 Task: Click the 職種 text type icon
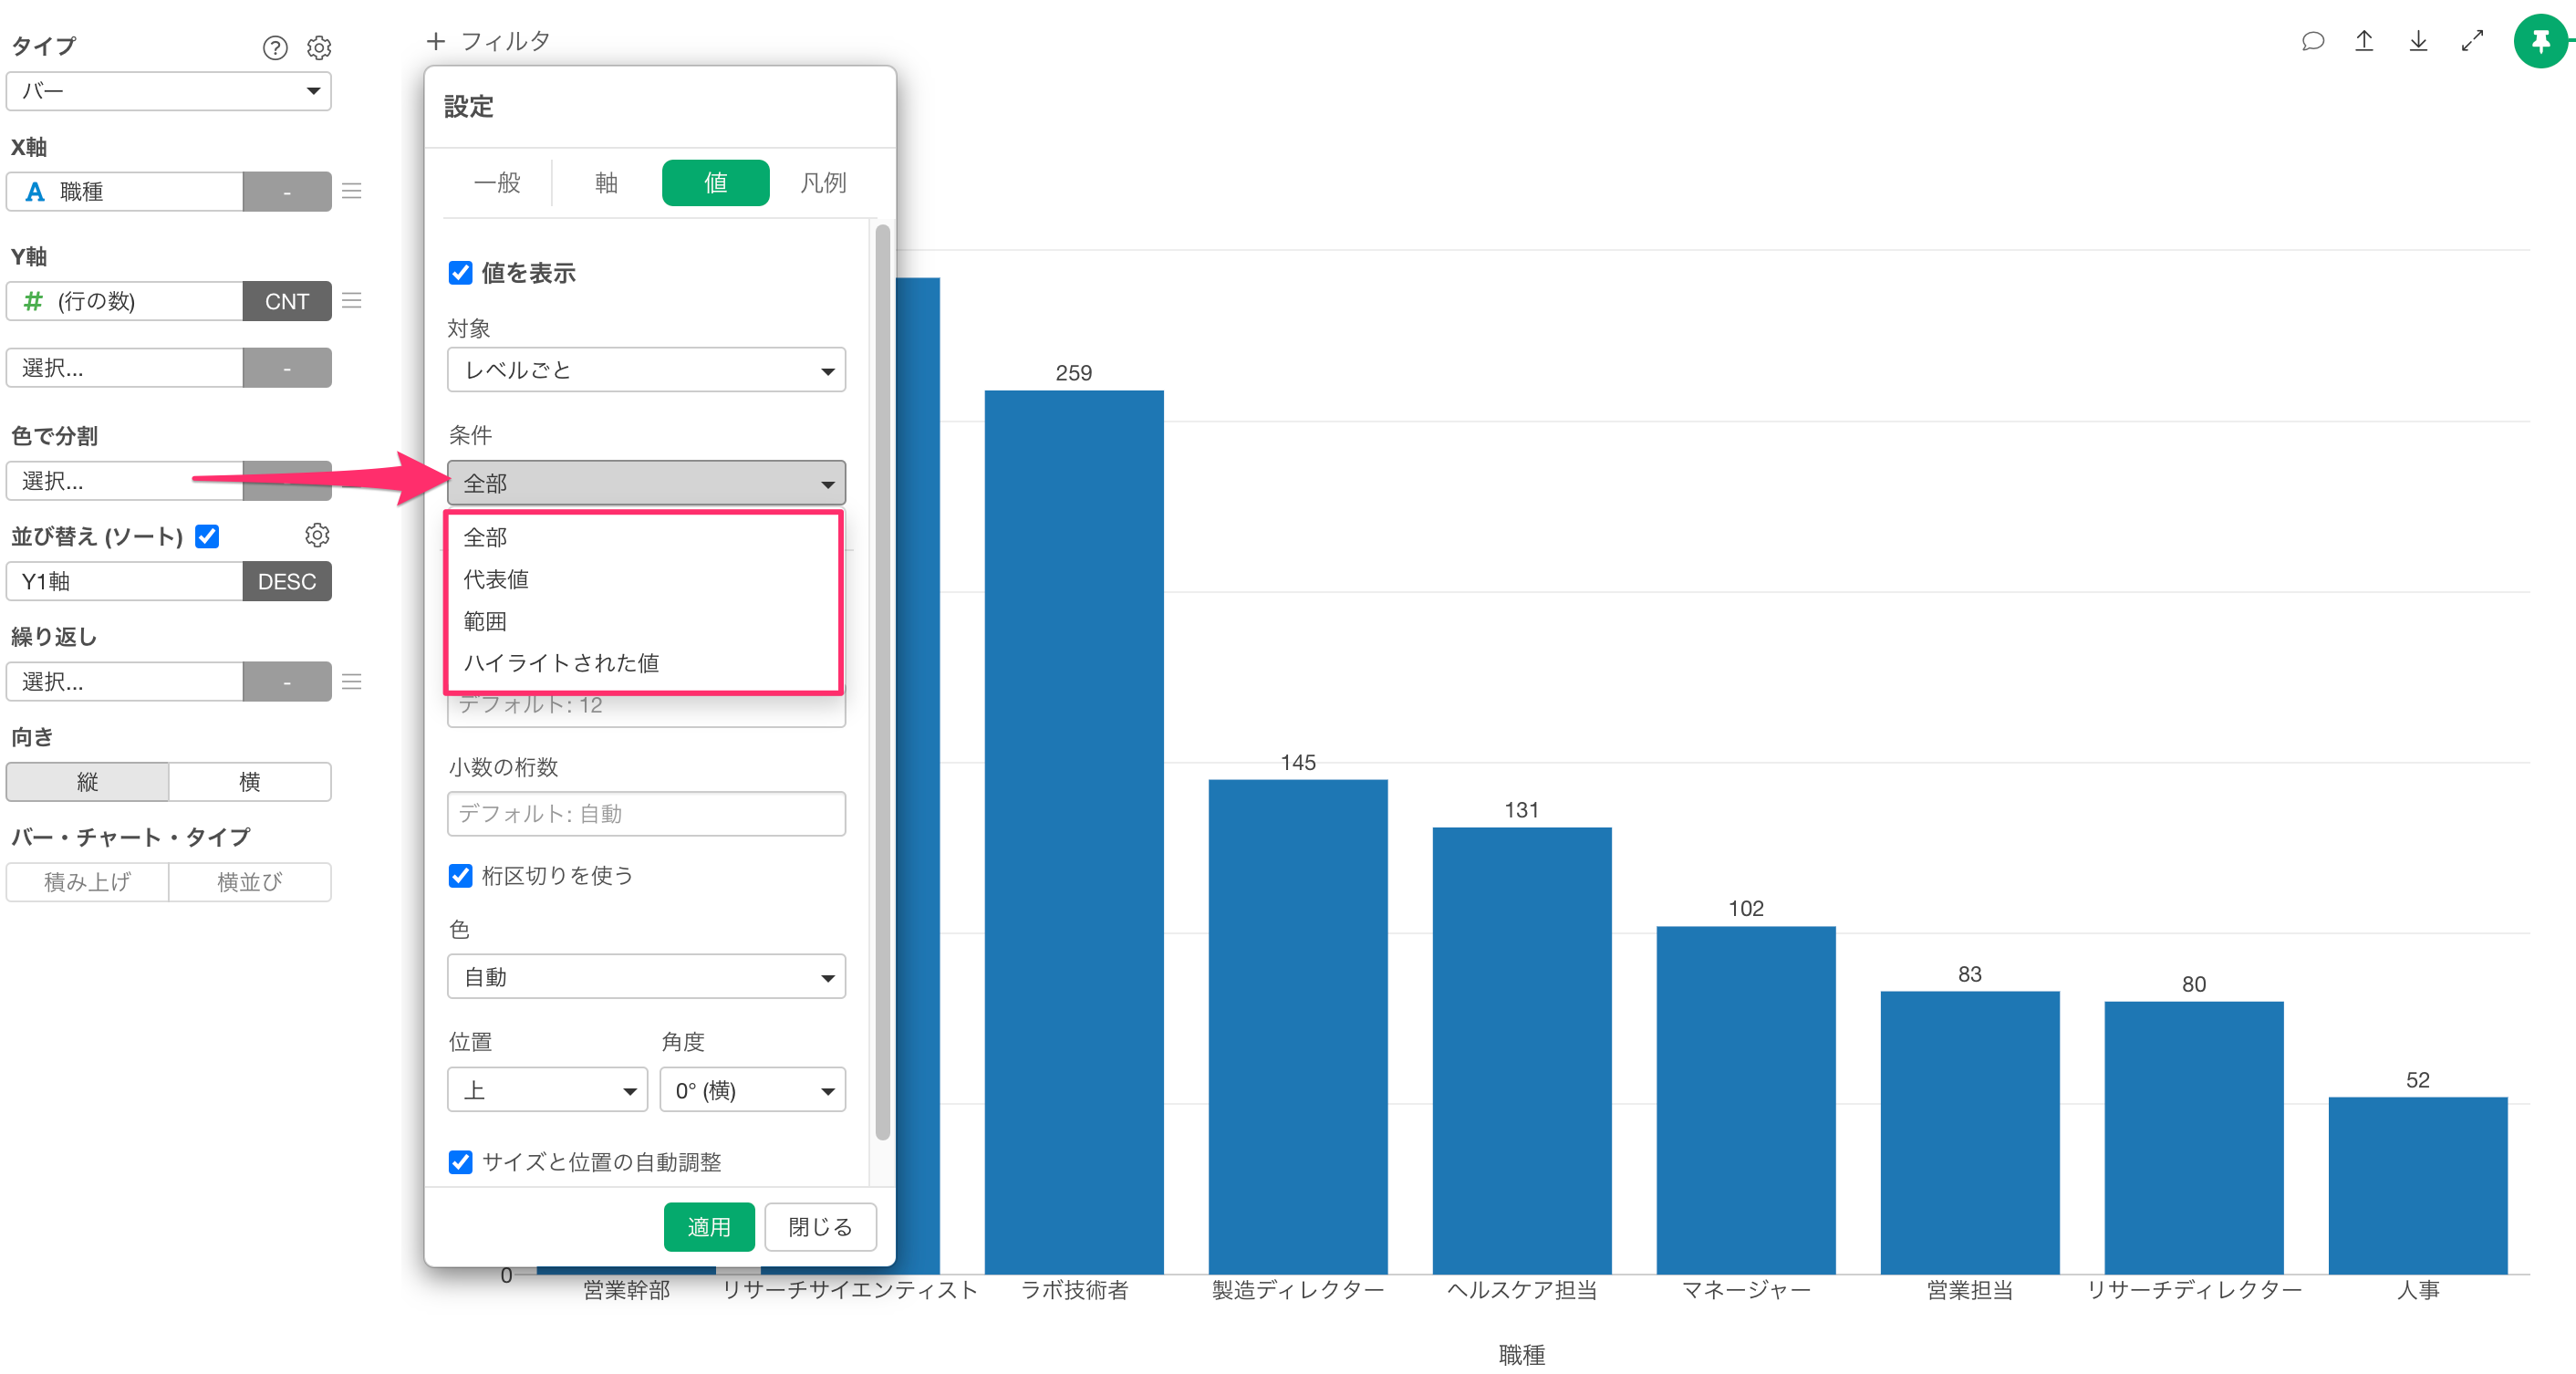[x=35, y=191]
